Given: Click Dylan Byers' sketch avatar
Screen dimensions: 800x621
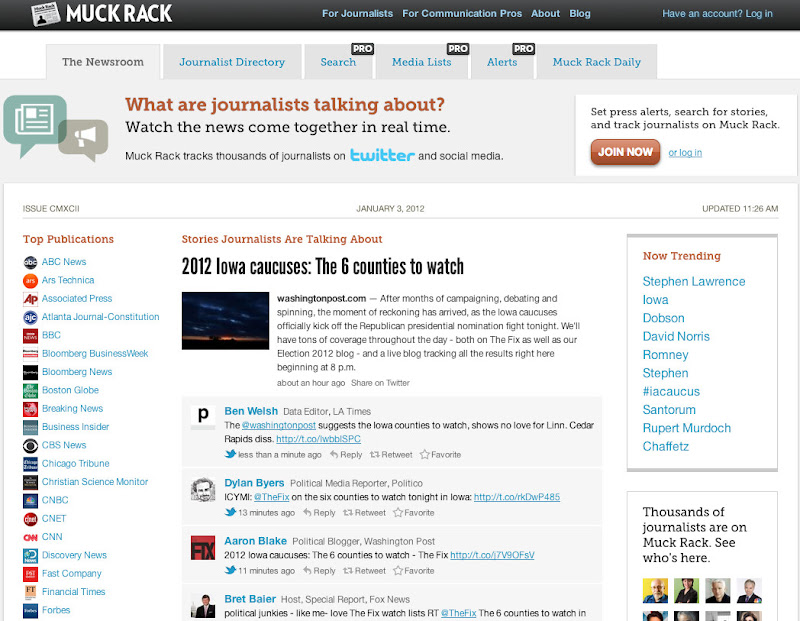Looking at the screenshot, I should click(x=203, y=489).
